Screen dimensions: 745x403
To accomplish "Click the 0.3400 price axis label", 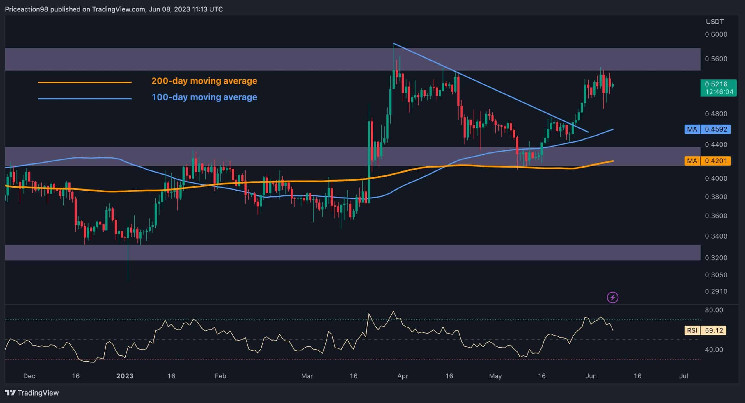I will coord(716,236).
